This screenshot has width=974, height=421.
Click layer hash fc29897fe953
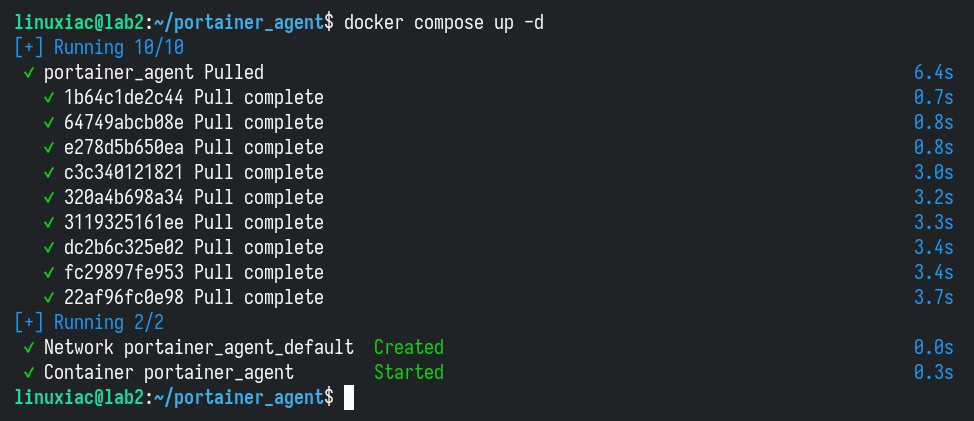[x=124, y=273]
